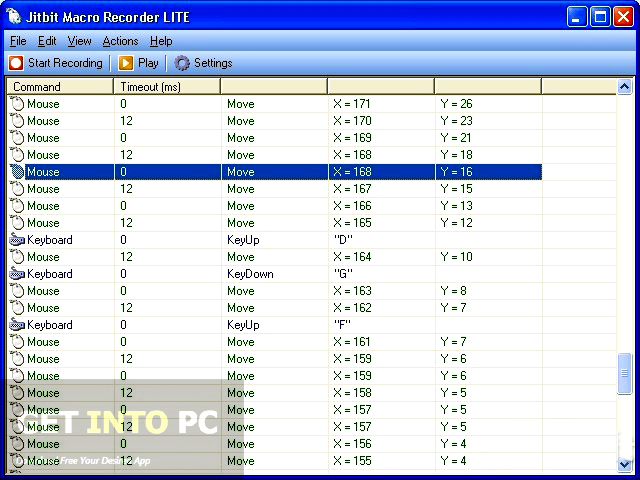Click mouse icon in X = 161 row
Viewport: 640px width, 480px height.
[17, 342]
